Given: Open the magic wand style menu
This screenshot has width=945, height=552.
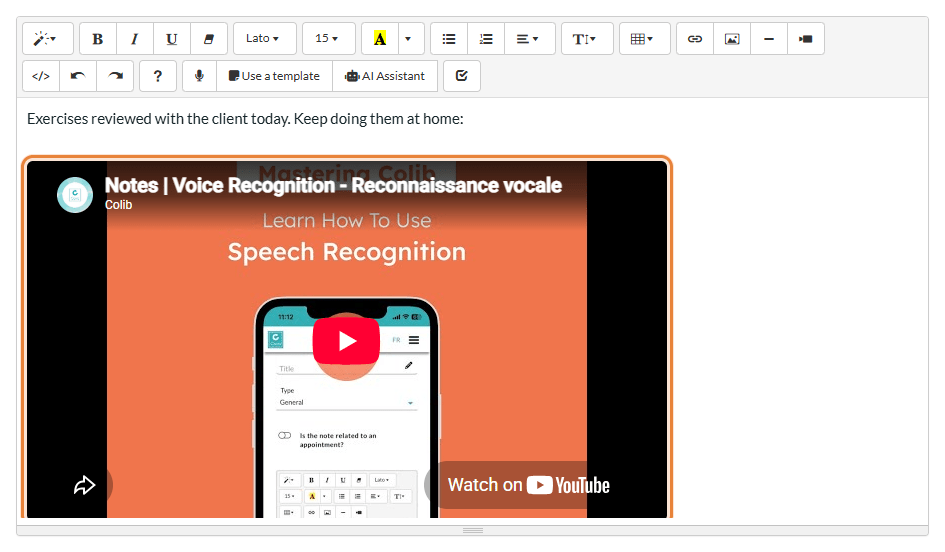Looking at the screenshot, I should click(48, 39).
